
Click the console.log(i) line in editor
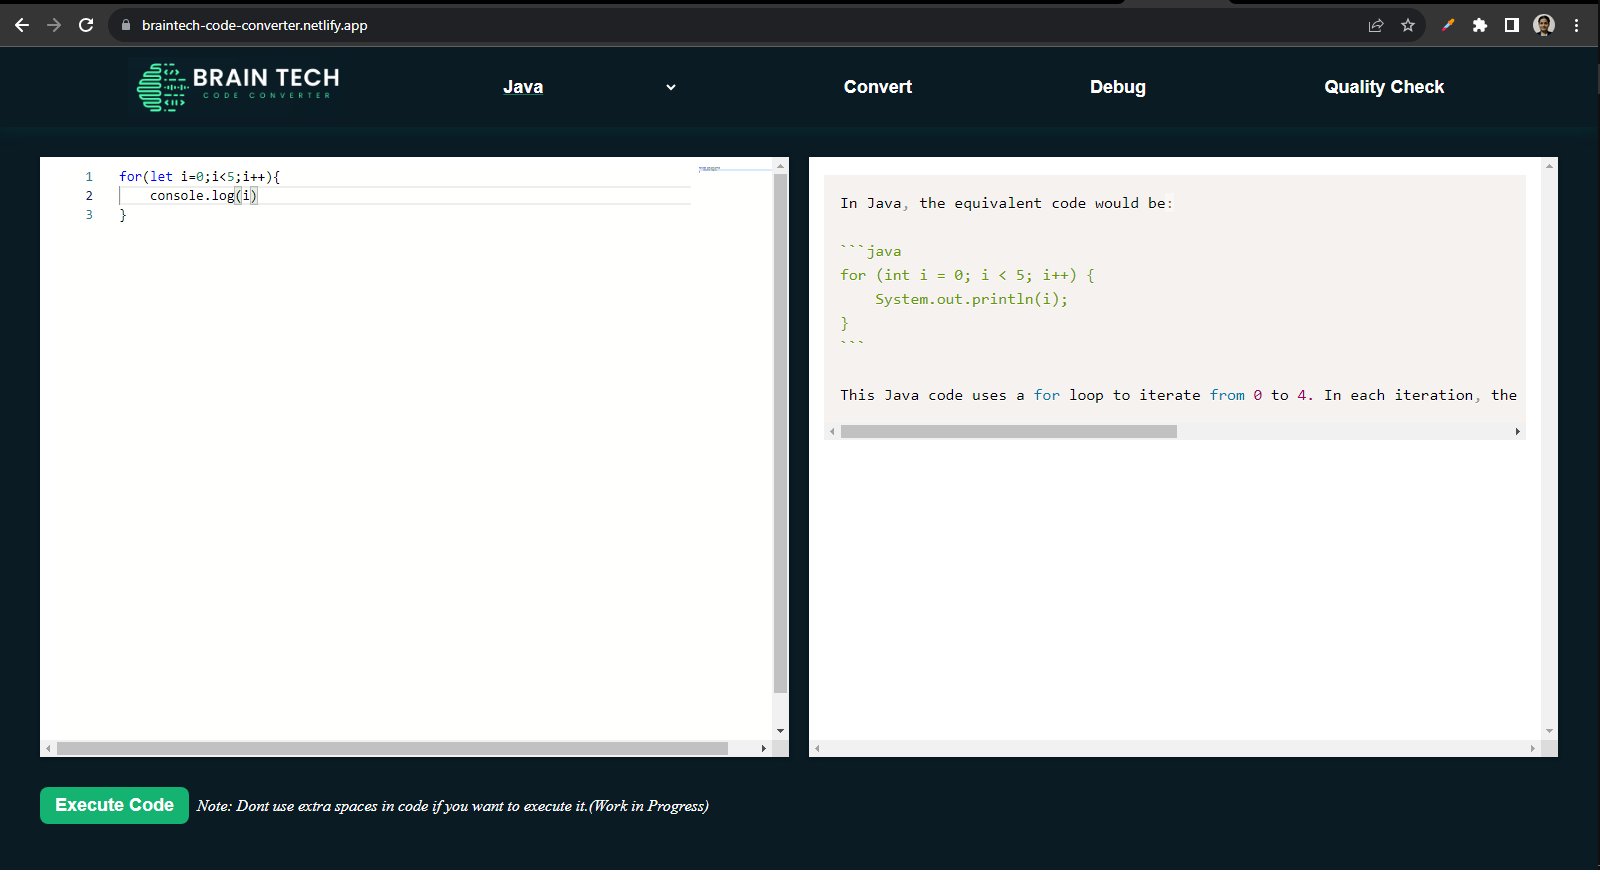click(204, 196)
